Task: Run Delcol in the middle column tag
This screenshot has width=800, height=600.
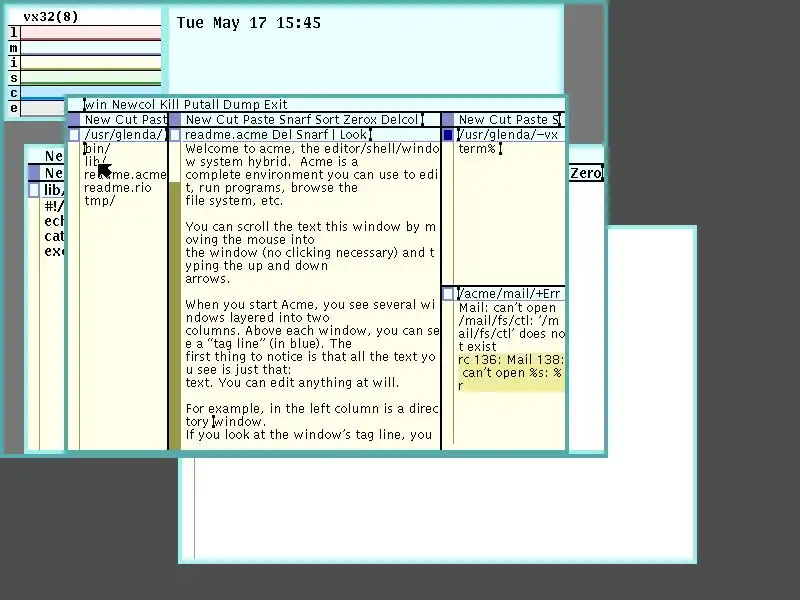Action: [x=399, y=120]
